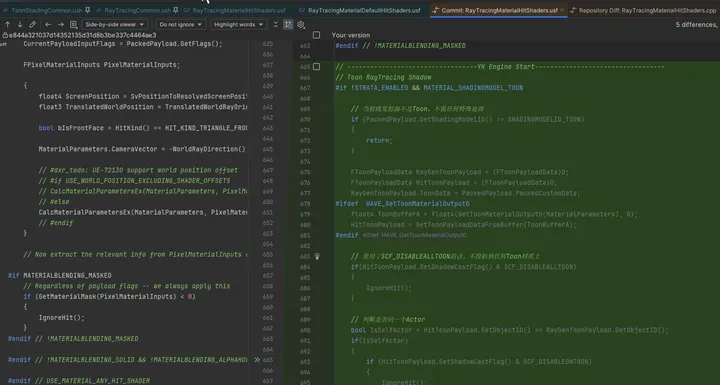Click the pencil edit source icon
The width and height of the screenshot is (720, 385).
point(32,24)
